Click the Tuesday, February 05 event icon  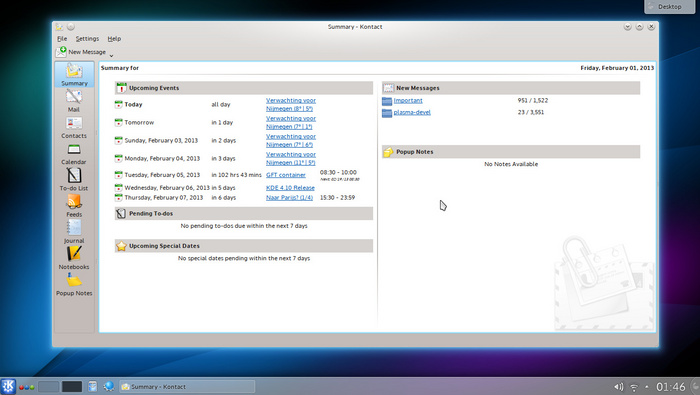pyautogui.click(x=118, y=175)
